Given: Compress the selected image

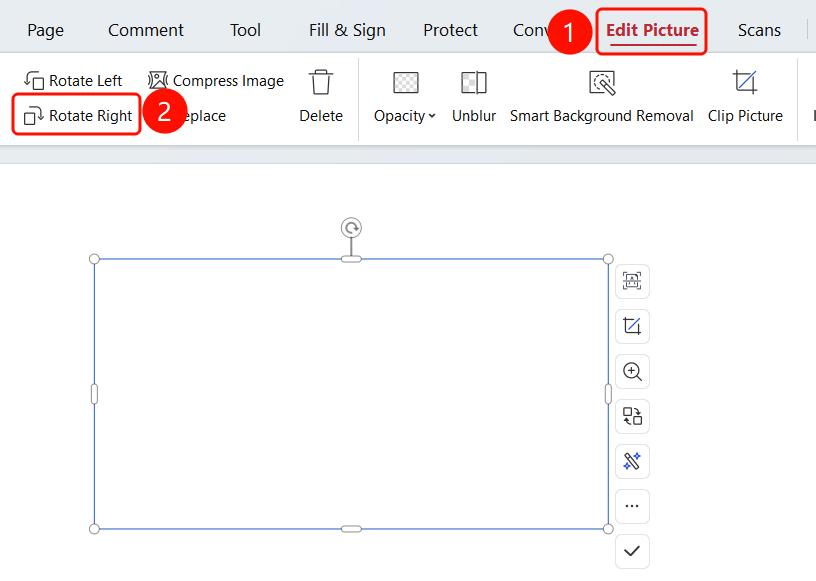Looking at the screenshot, I should [216, 81].
